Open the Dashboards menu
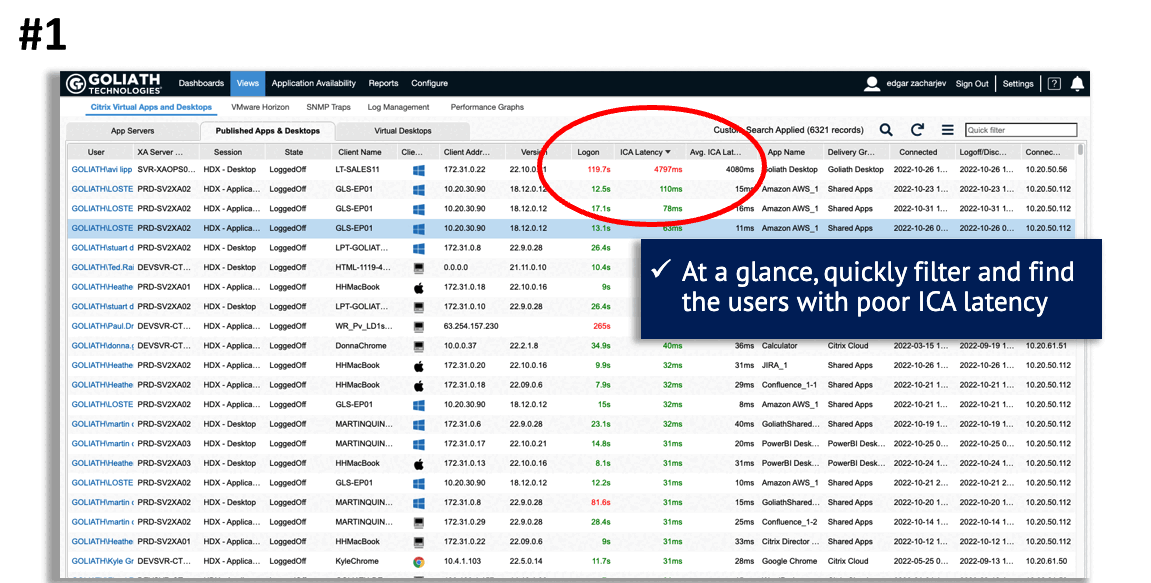Viewport: 1151px width, 583px height. [x=201, y=84]
